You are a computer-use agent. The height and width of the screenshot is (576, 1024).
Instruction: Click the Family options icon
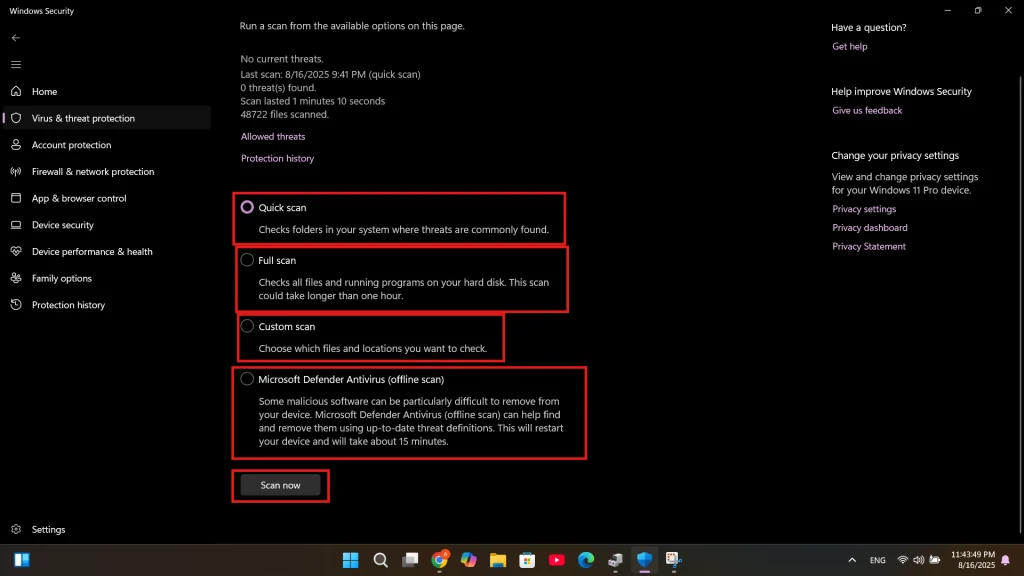pos(15,278)
